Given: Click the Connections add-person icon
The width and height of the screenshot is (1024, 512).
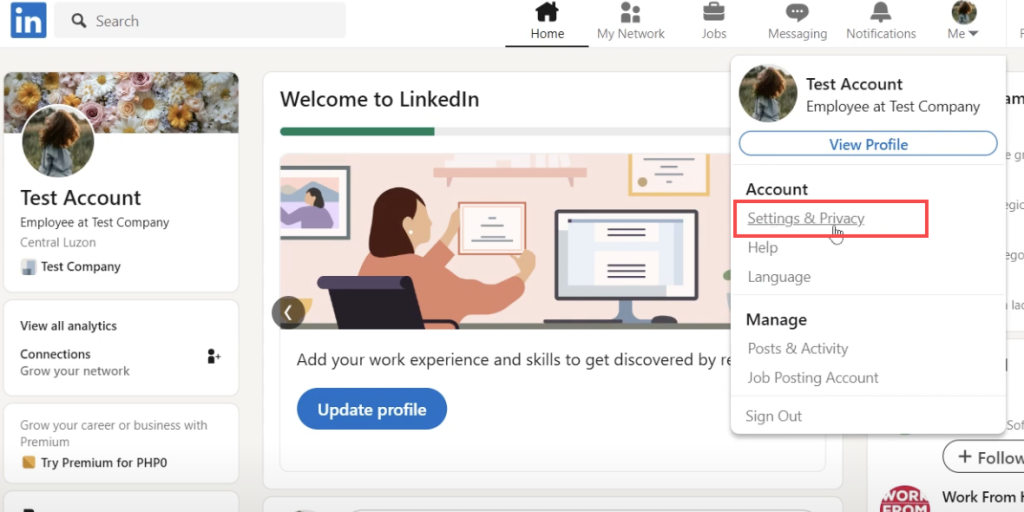Looking at the screenshot, I should [214, 356].
